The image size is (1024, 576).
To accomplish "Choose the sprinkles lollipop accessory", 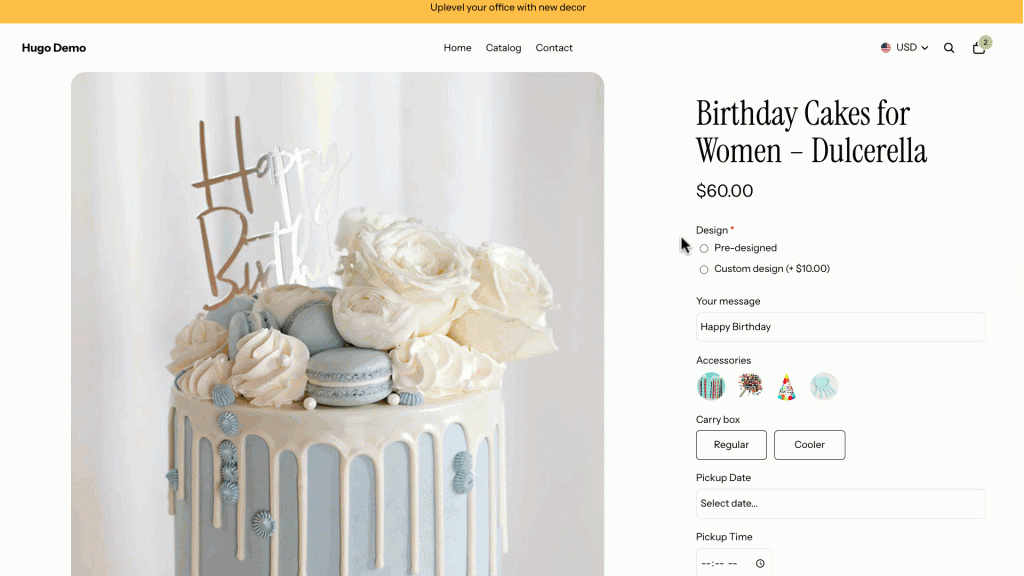I will [x=750, y=386].
